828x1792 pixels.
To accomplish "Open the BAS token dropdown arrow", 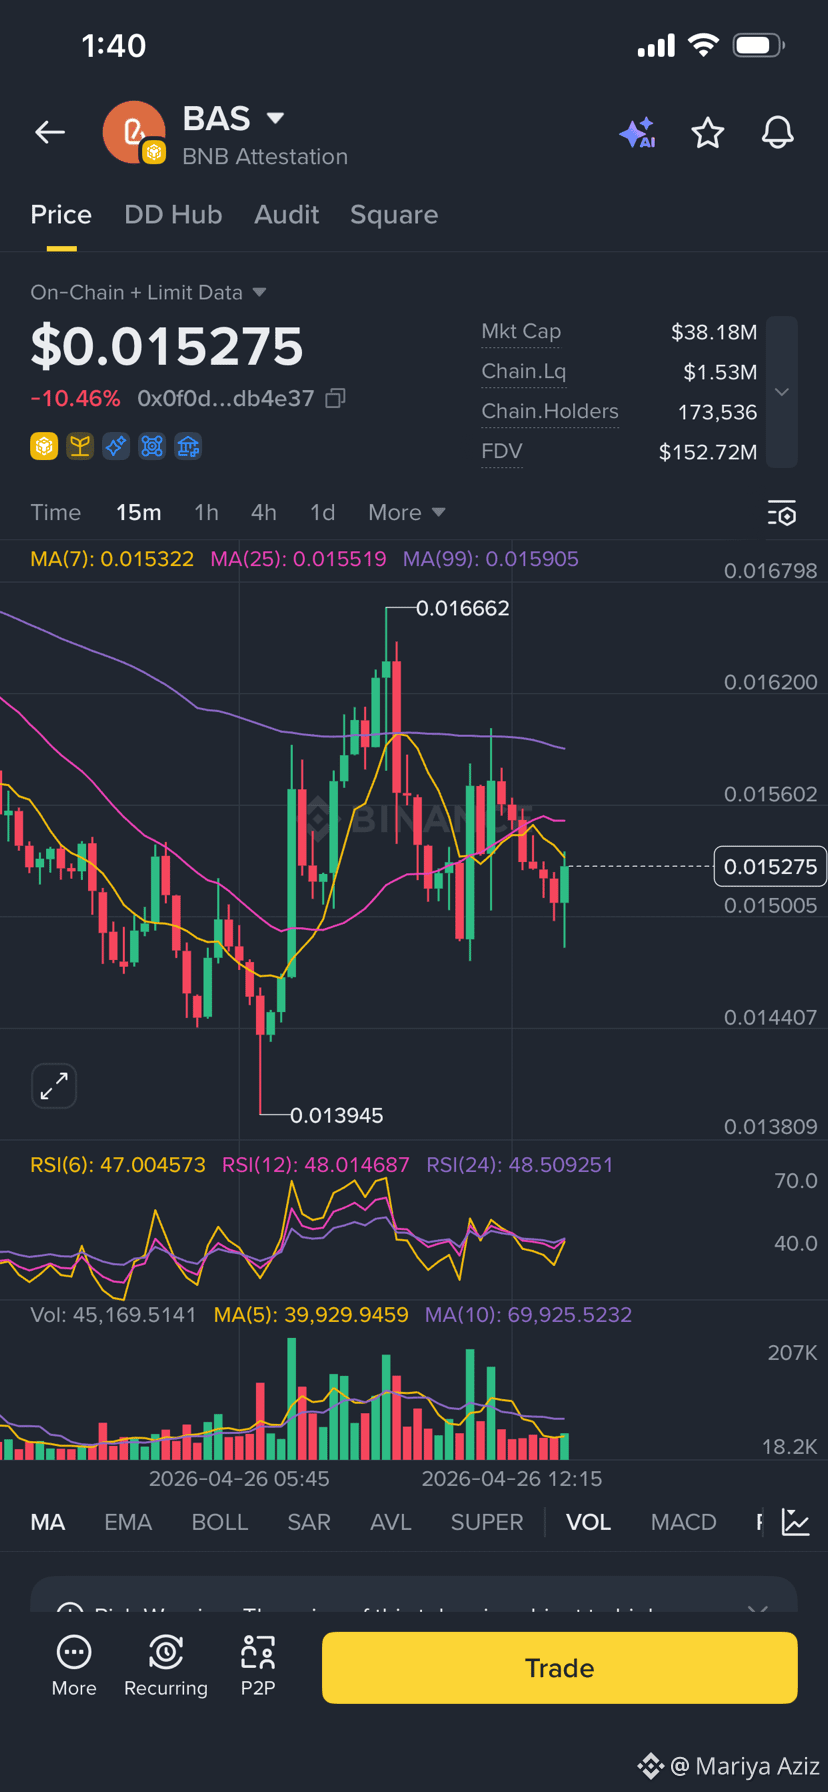I will click(x=275, y=118).
